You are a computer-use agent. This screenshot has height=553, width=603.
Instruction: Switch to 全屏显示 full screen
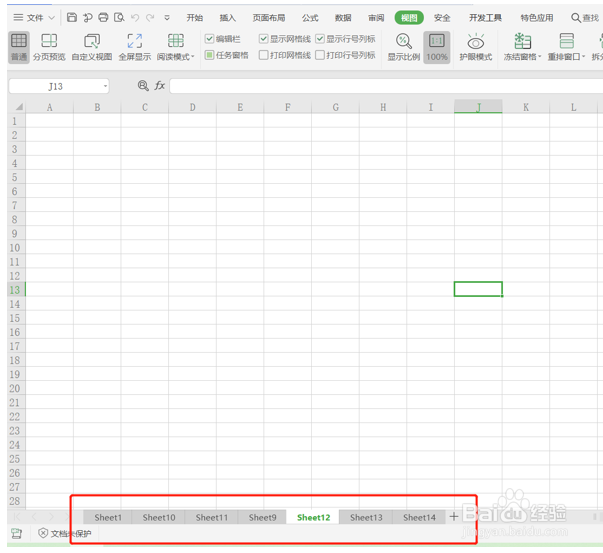(x=135, y=47)
